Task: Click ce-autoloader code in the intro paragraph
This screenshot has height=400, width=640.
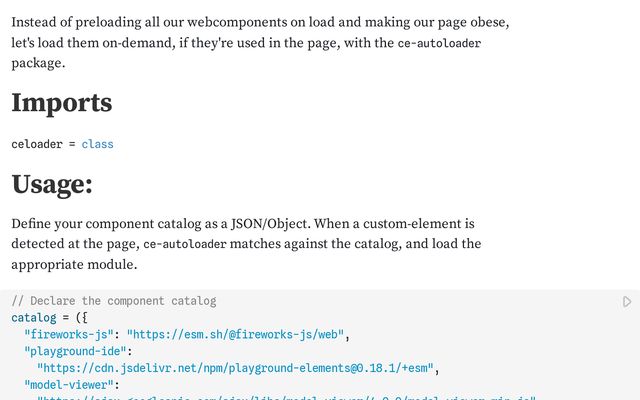Action: pyautogui.click(x=439, y=44)
